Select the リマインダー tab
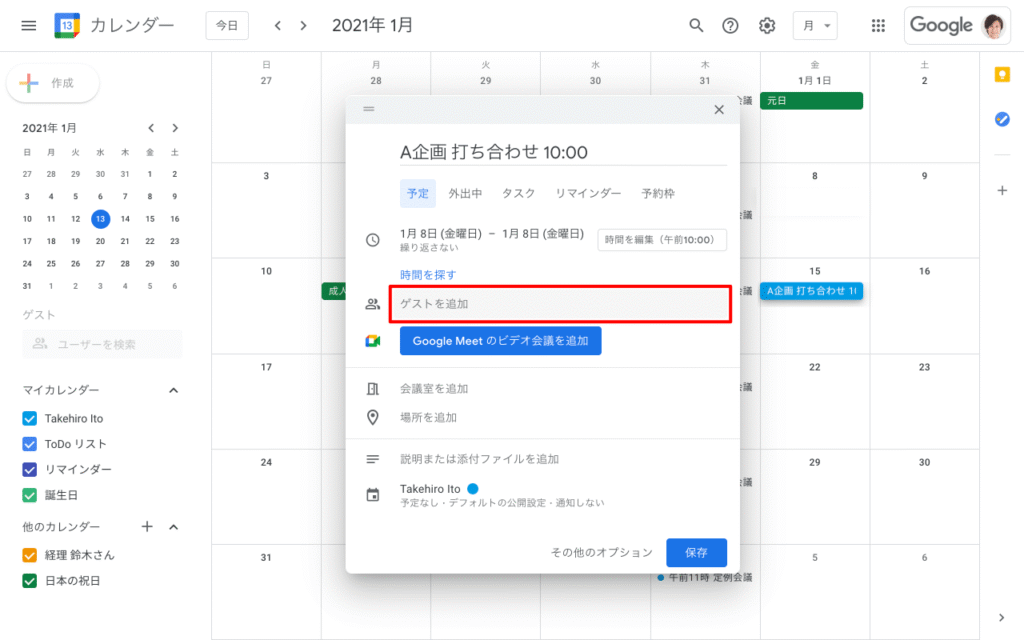The image size is (1024, 640). pyautogui.click(x=588, y=193)
